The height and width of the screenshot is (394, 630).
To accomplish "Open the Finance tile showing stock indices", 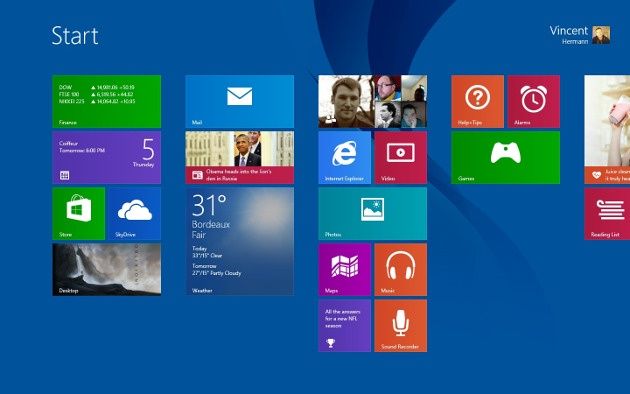I will point(106,101).
